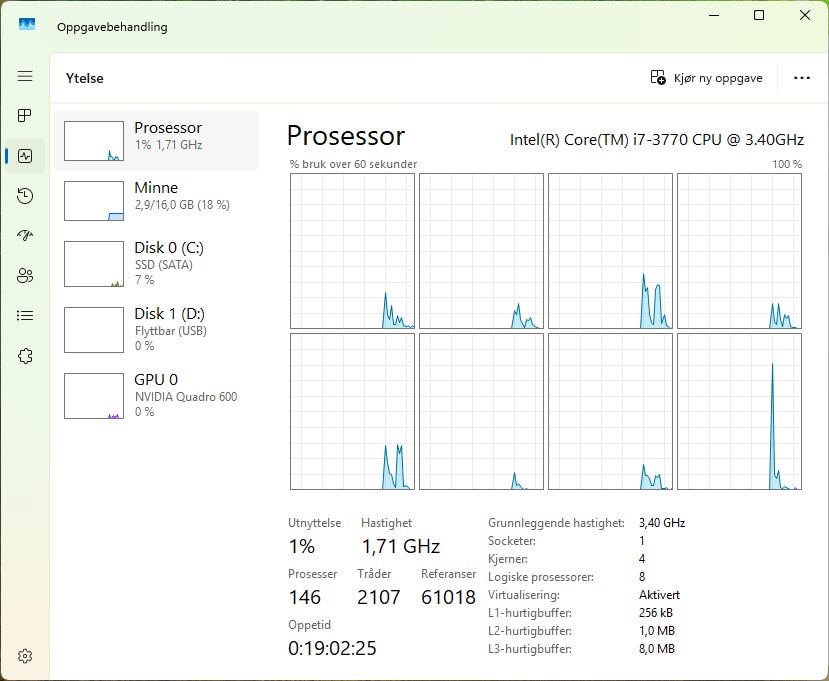This screenshot has width=829, height=681.
Task: Select Disk 1 (D:) USB entry
Action: pos(156,329)
